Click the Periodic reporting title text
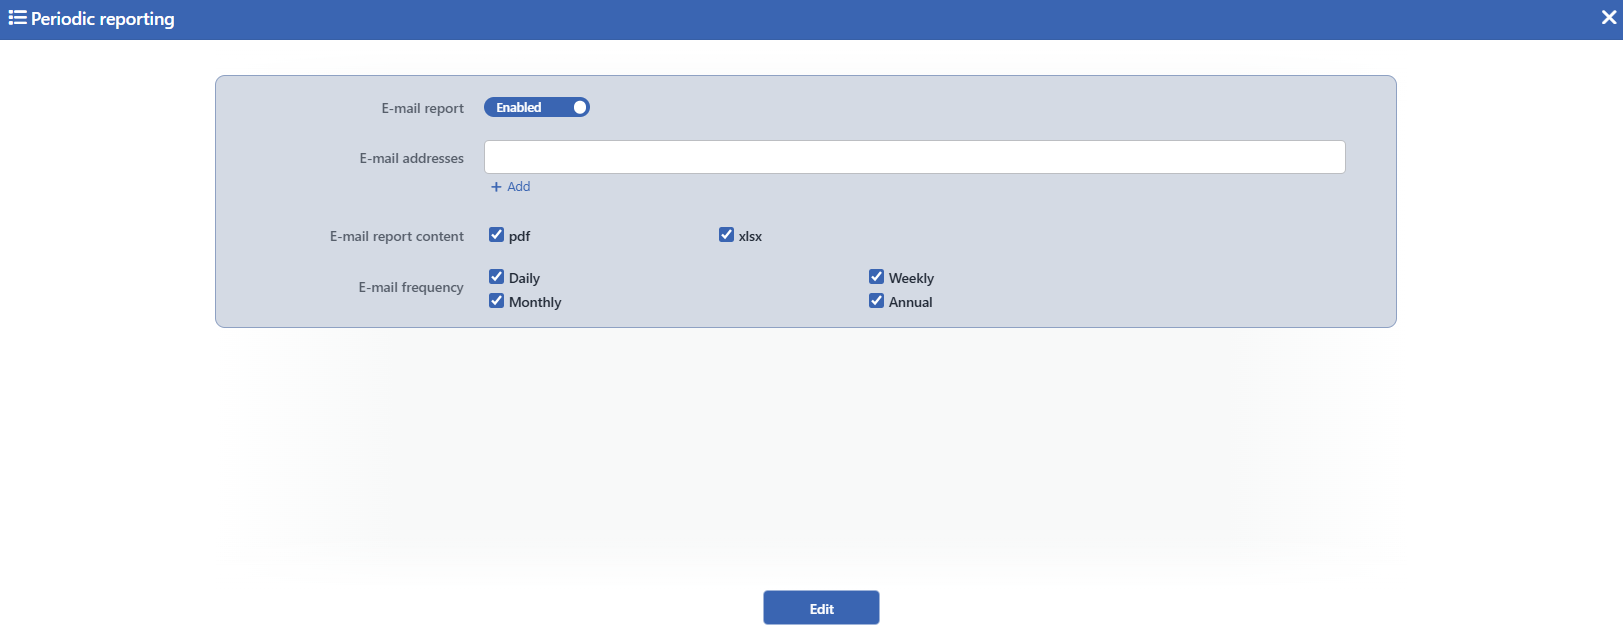This screenshot has height=630, width=1623. (103, 19)
